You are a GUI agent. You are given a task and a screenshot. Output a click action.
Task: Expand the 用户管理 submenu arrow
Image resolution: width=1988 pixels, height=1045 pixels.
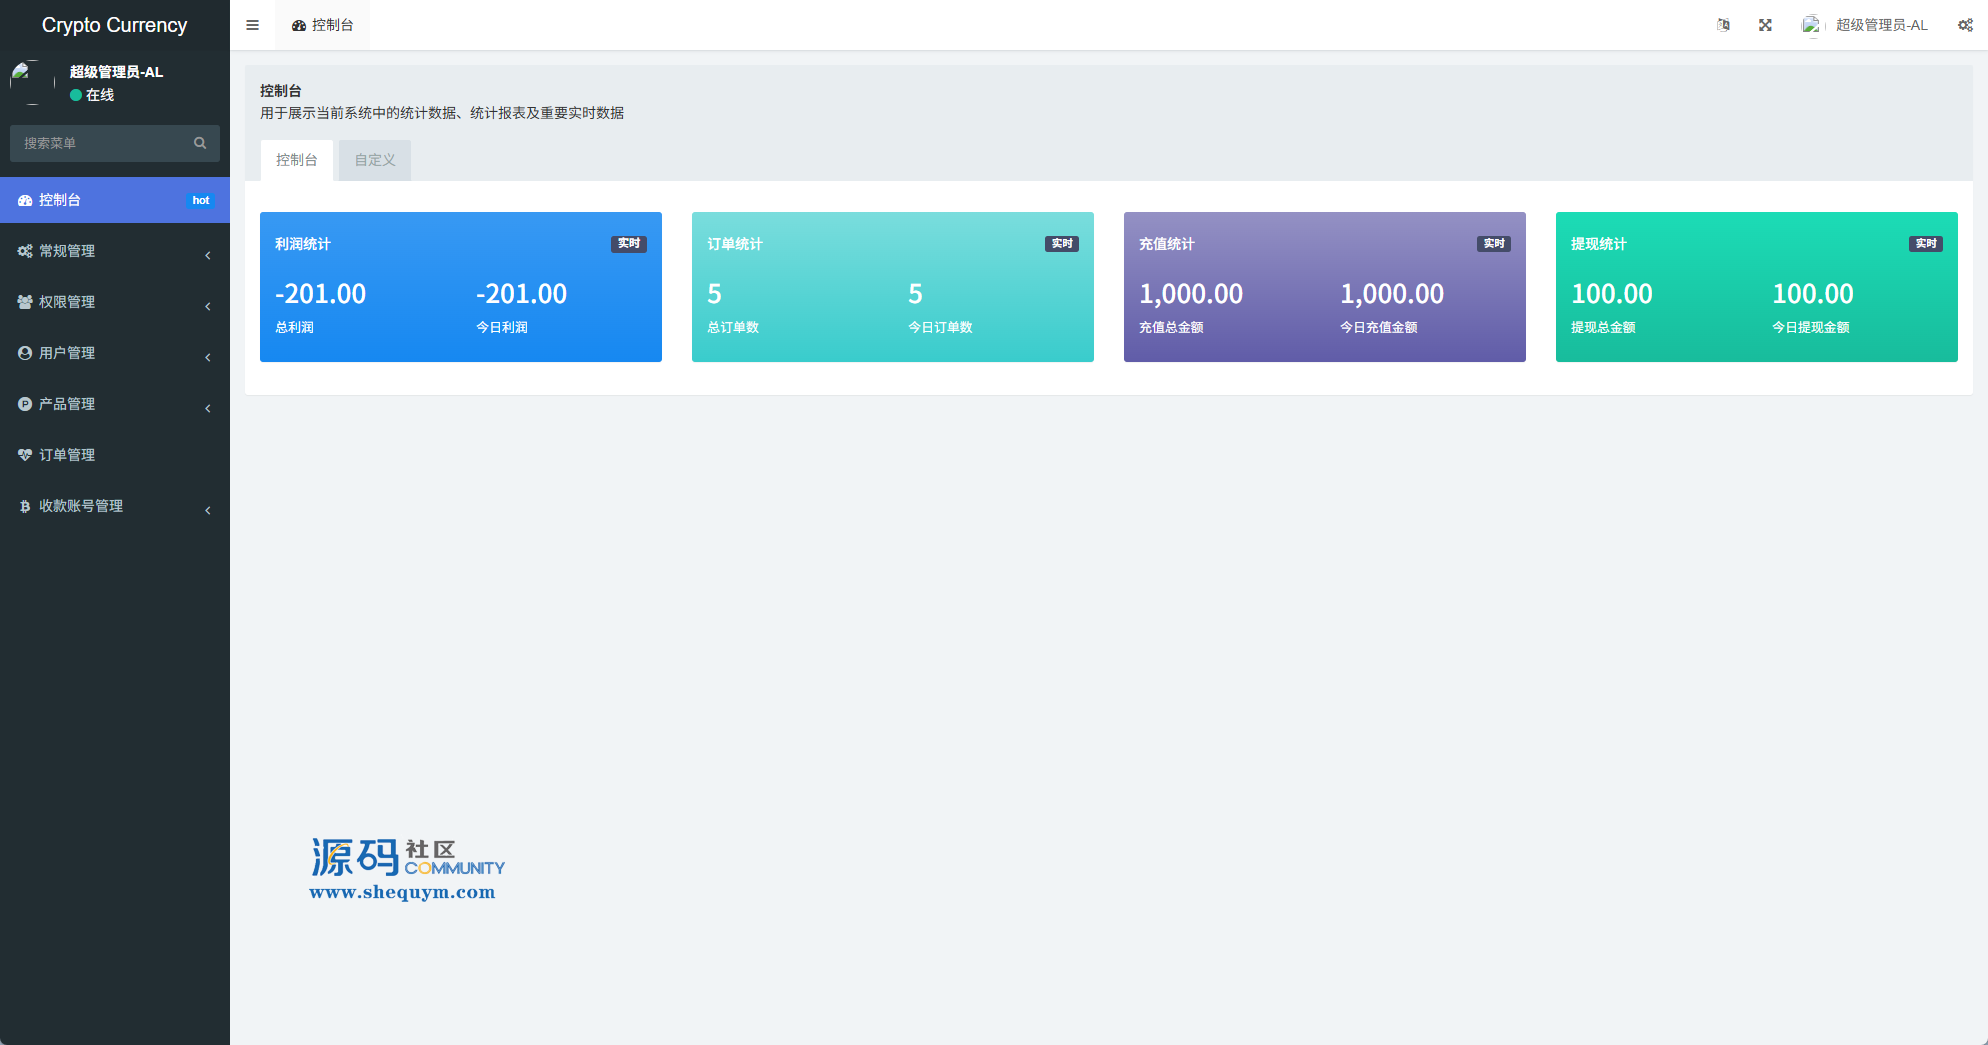208,357
